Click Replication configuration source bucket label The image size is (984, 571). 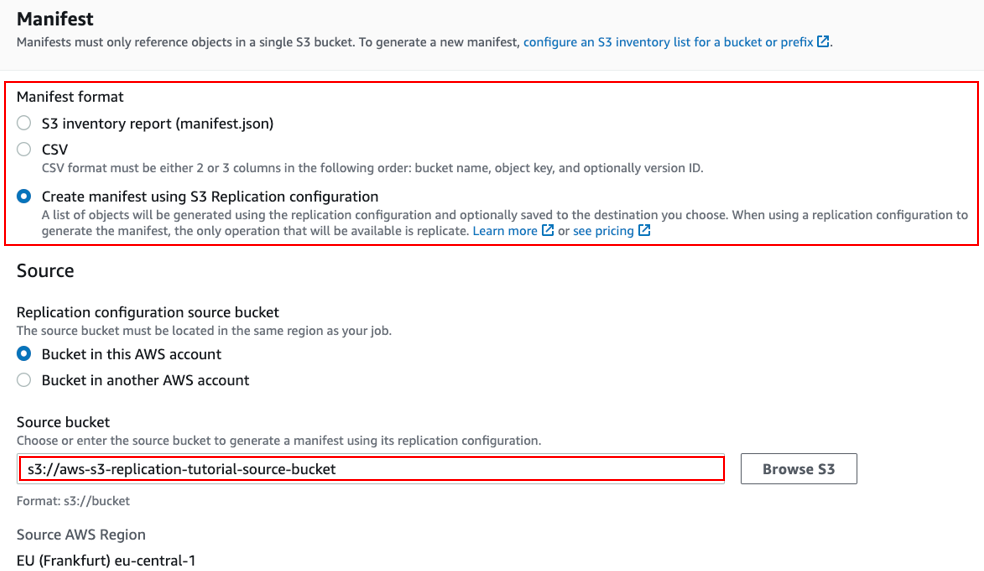click(148, 312)
